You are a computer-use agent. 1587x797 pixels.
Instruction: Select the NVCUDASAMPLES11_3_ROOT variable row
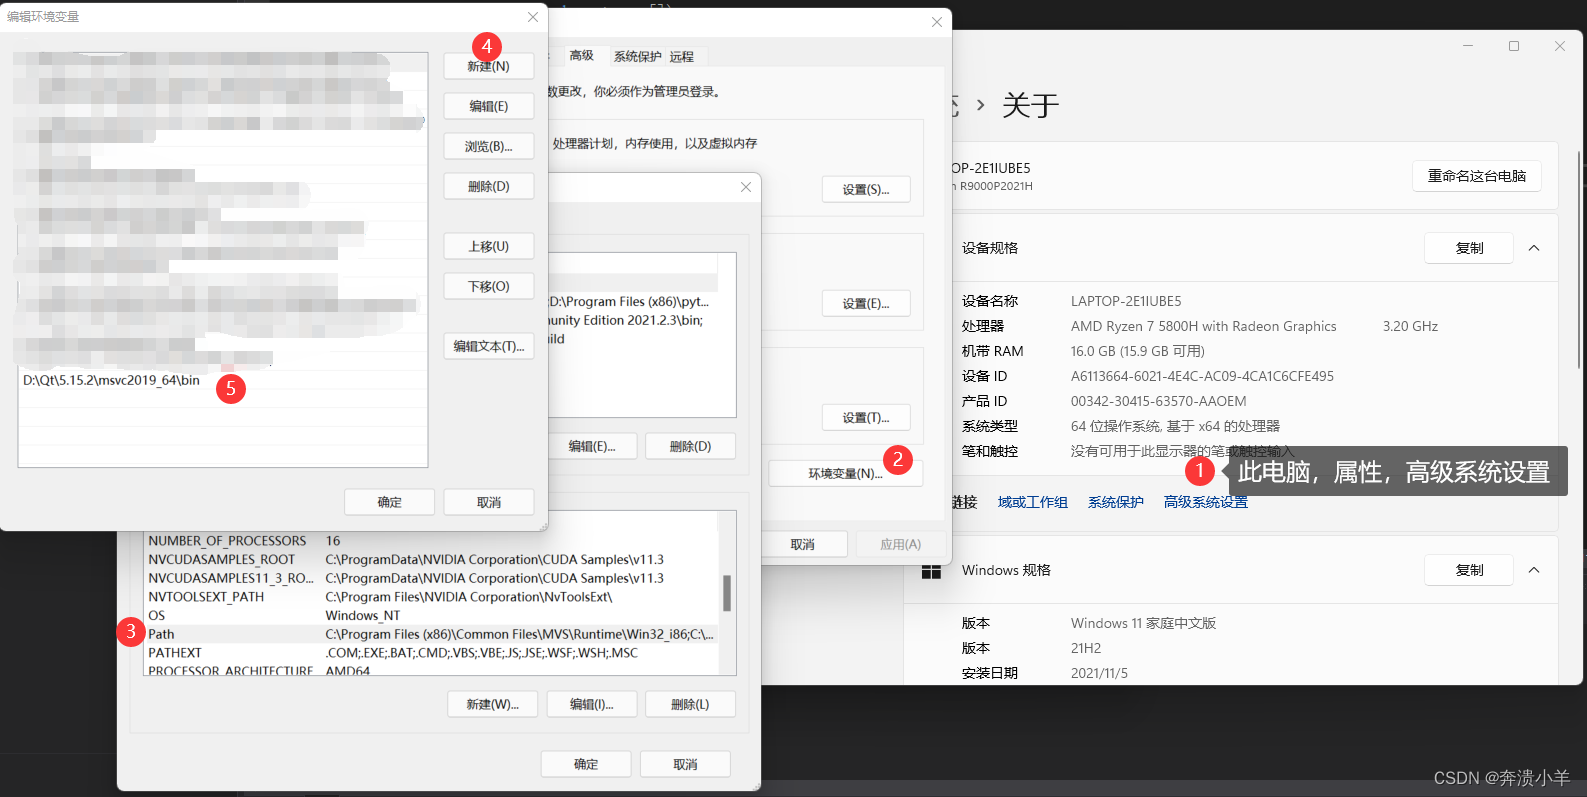pyautogui.click(x=432, y=578)
